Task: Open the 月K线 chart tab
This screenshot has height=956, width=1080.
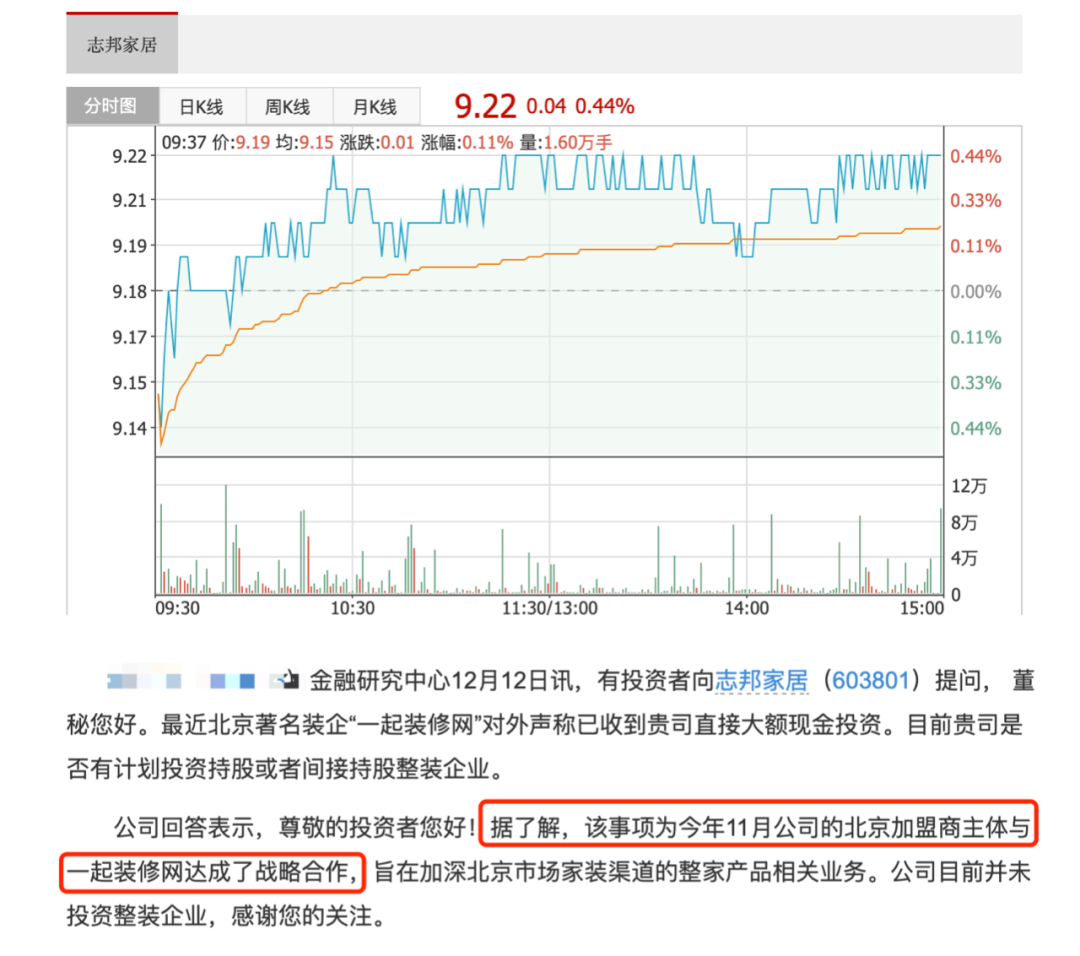Action: click(376, 107)
